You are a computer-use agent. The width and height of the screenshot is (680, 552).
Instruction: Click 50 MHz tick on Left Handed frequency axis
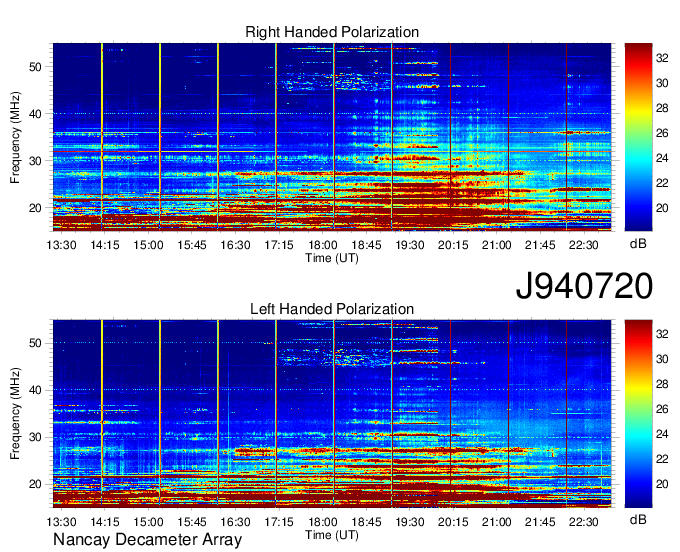click(35, 343)
